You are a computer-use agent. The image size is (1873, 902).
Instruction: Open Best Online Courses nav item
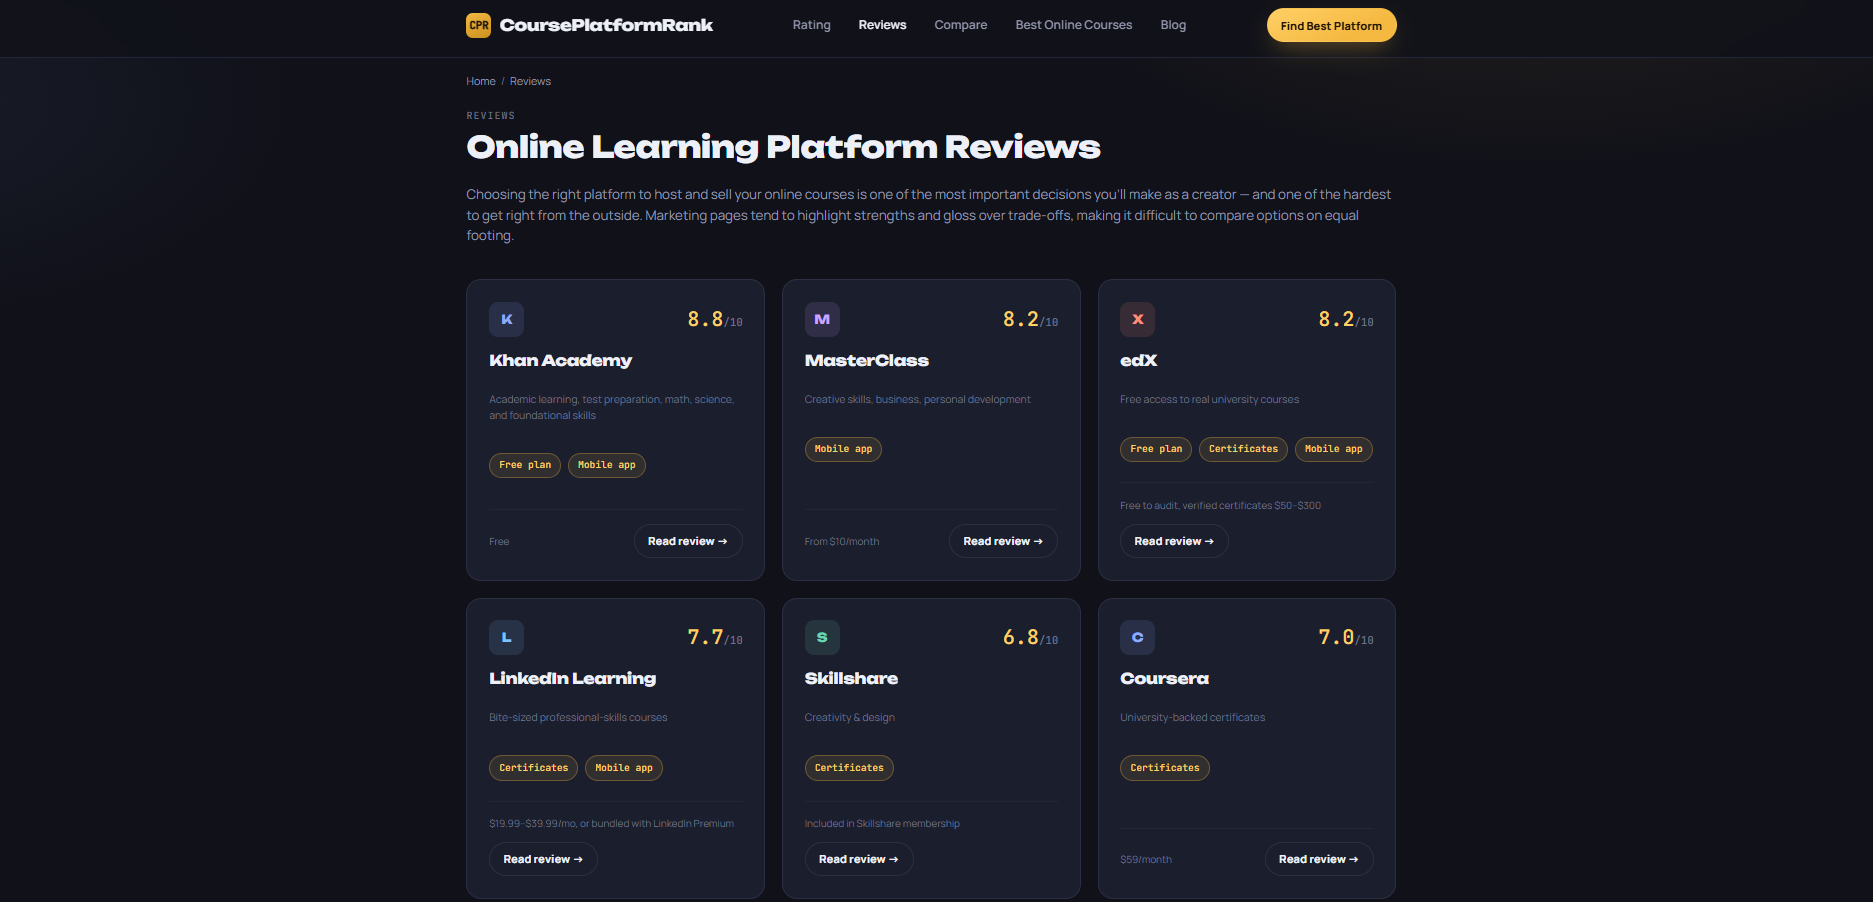click(1073, 25)
